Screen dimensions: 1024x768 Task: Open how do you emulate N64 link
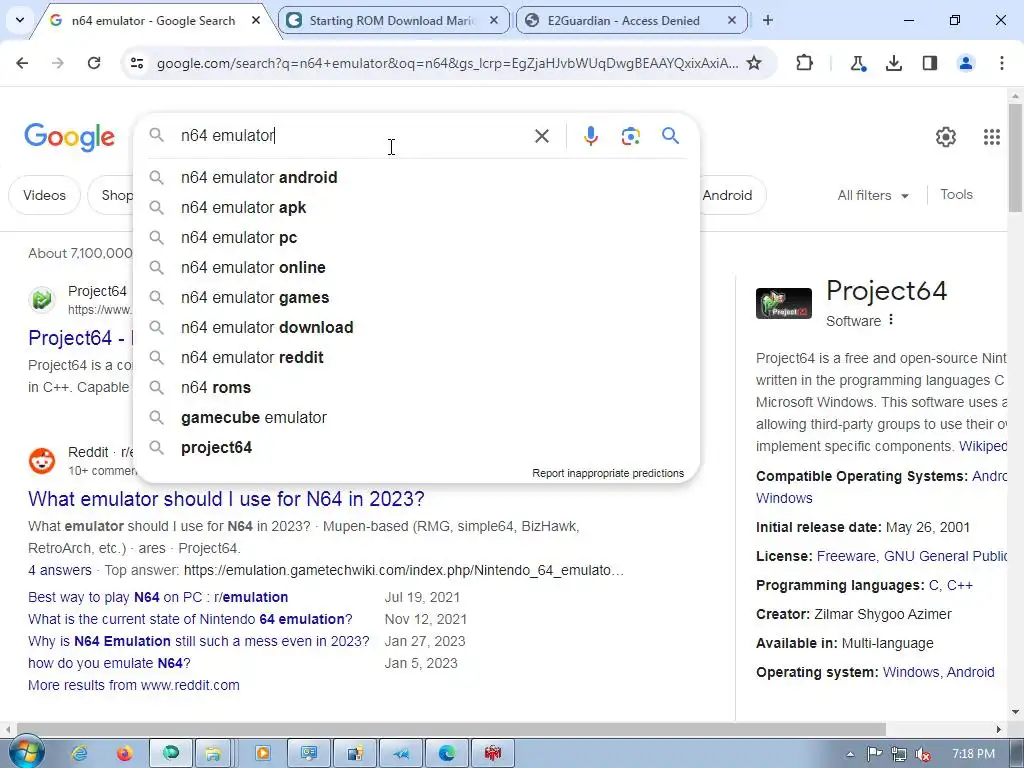[109, 664]
